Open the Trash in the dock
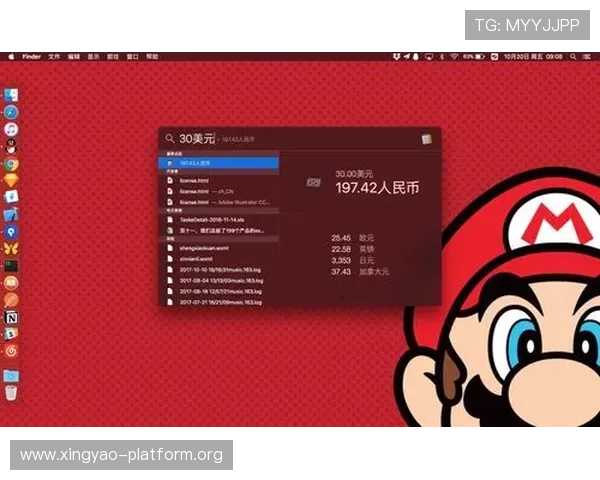Screen dimensions: 600x480 coord(11,393)
